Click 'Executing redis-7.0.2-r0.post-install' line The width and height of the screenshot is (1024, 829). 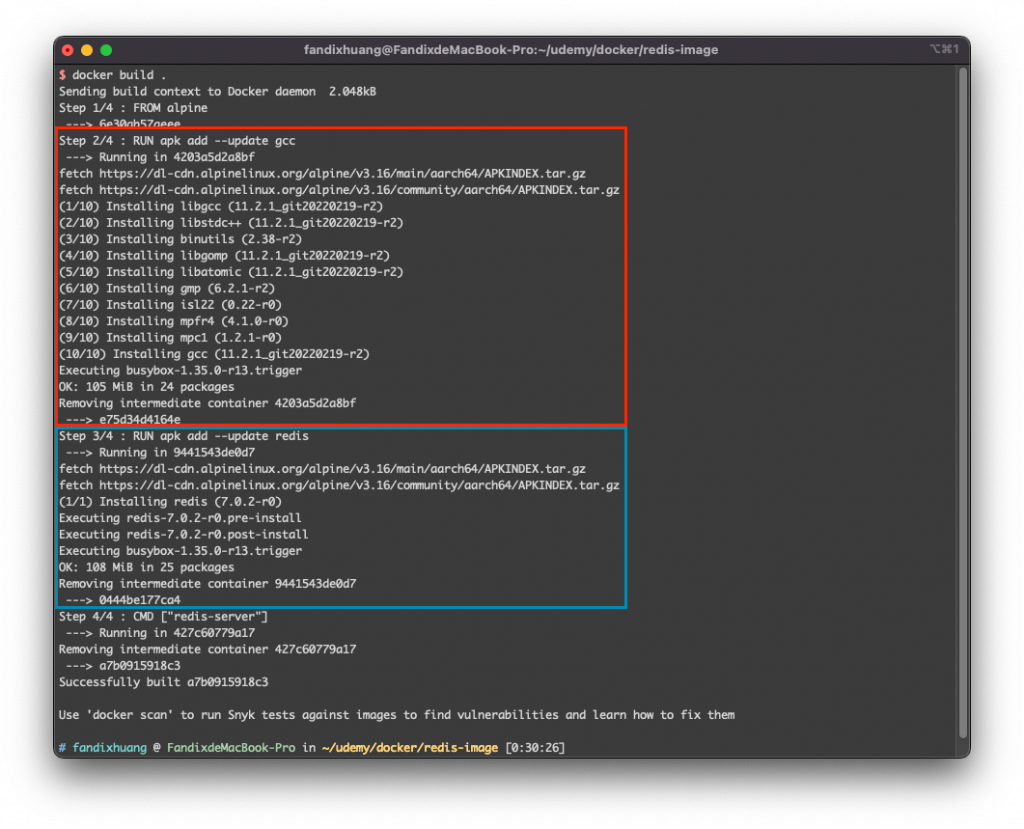[x=184, y=534]
